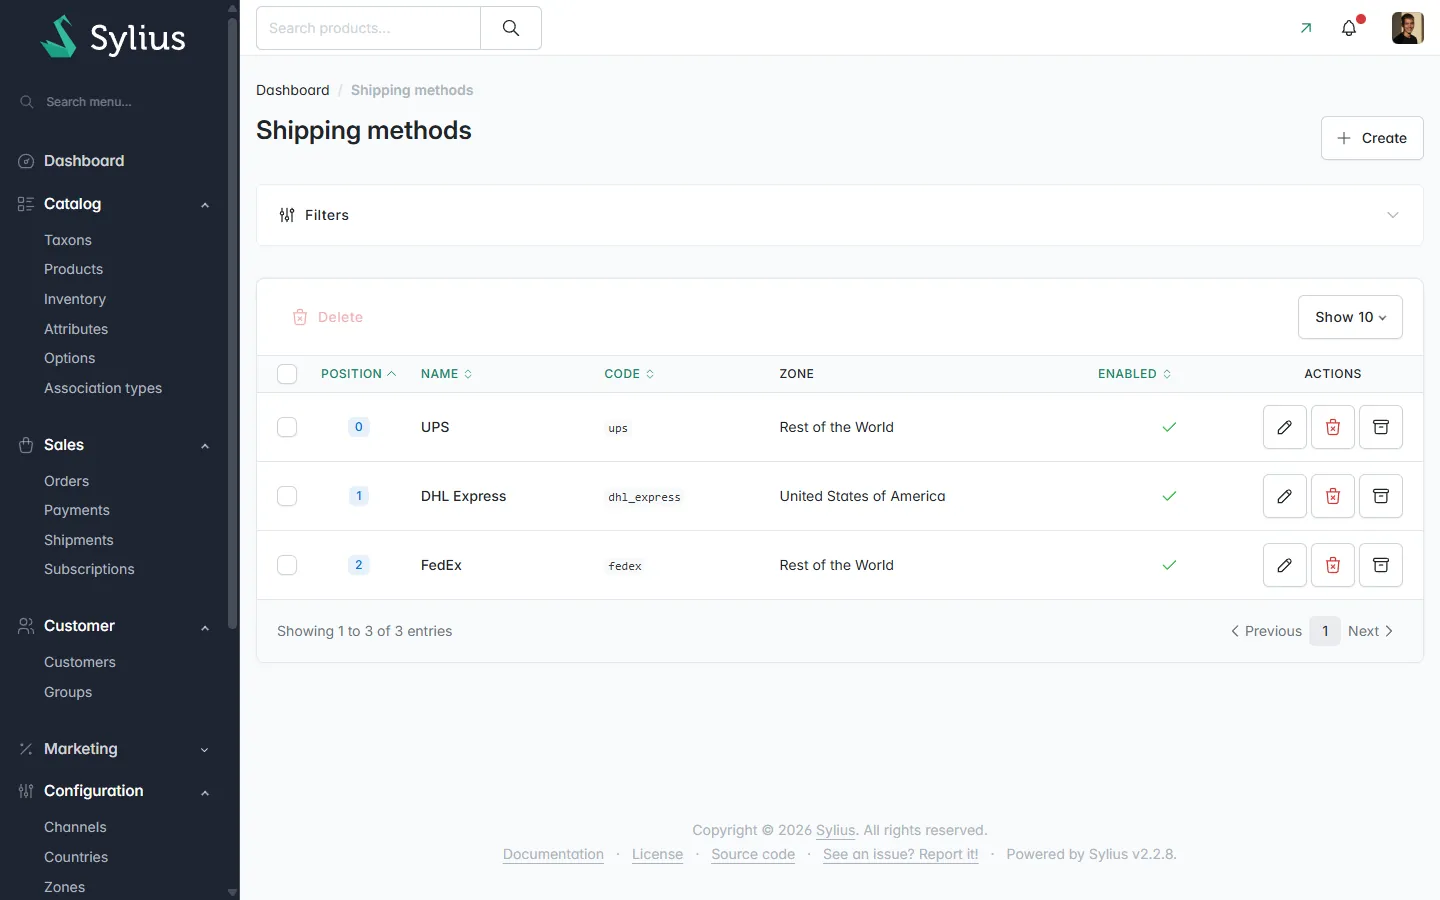
Task: Click the Sylius logo
Action: (113, 37)
